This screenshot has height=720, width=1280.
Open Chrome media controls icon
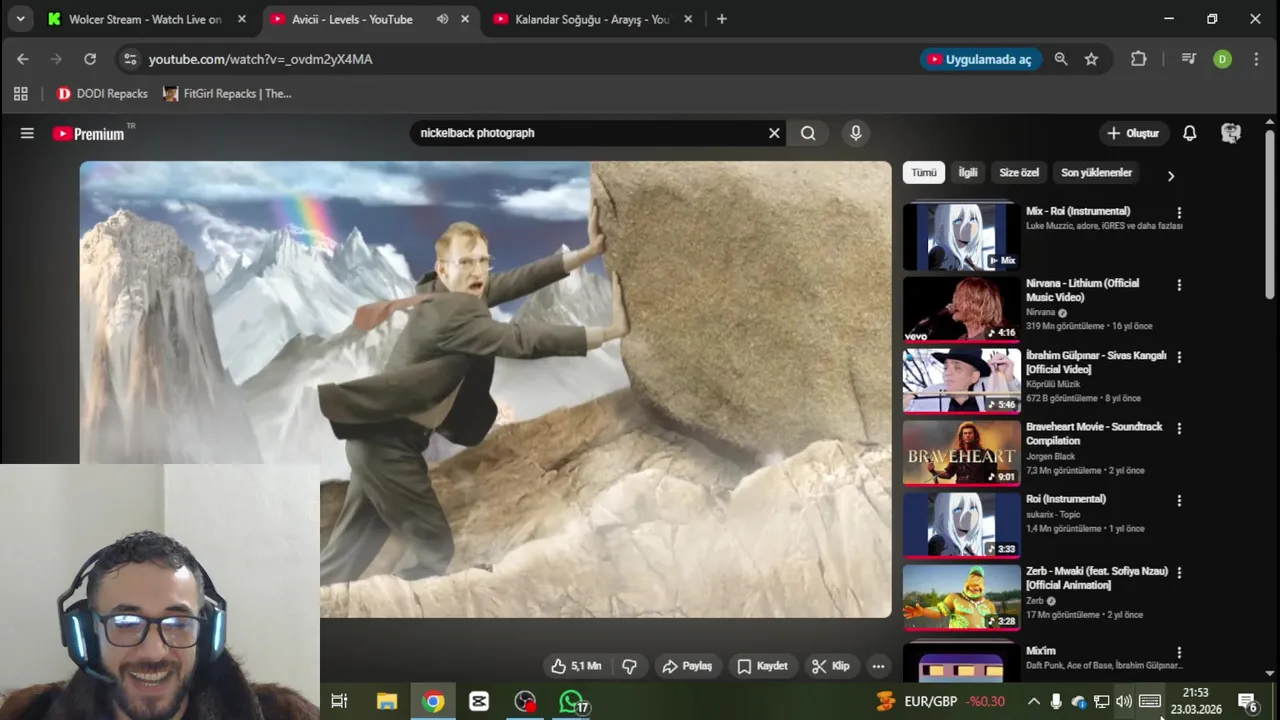[1188, 59]
